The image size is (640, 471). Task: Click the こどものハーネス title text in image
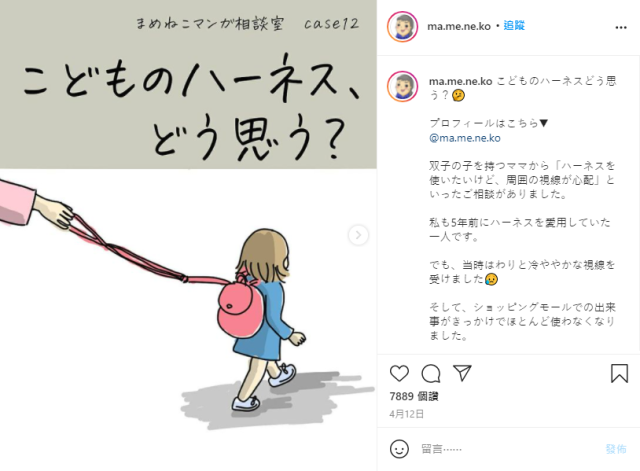pyautogui.click(x=192, y=80)
